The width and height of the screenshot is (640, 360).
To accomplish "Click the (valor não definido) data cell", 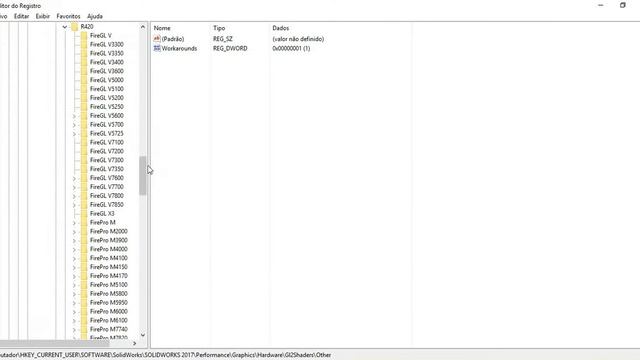I will pos(298,39).
